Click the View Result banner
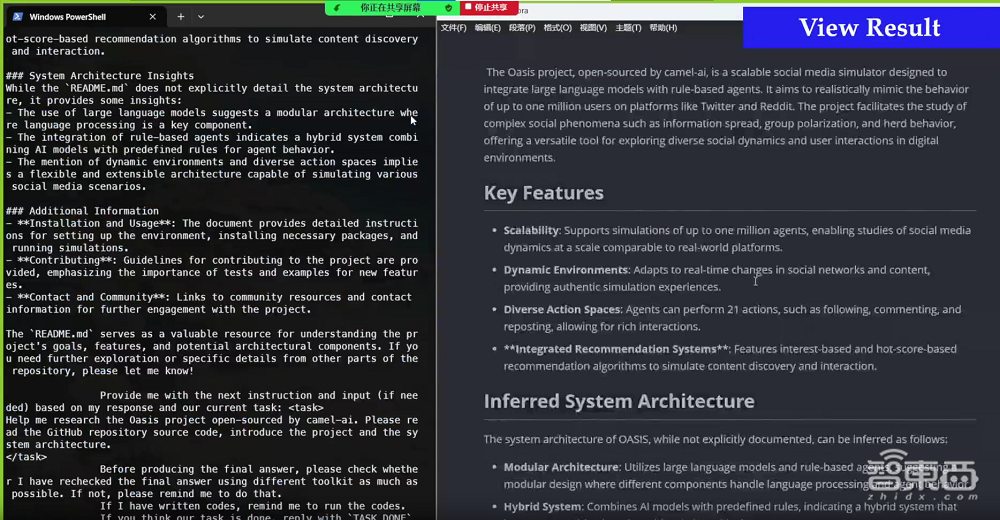 869,28
